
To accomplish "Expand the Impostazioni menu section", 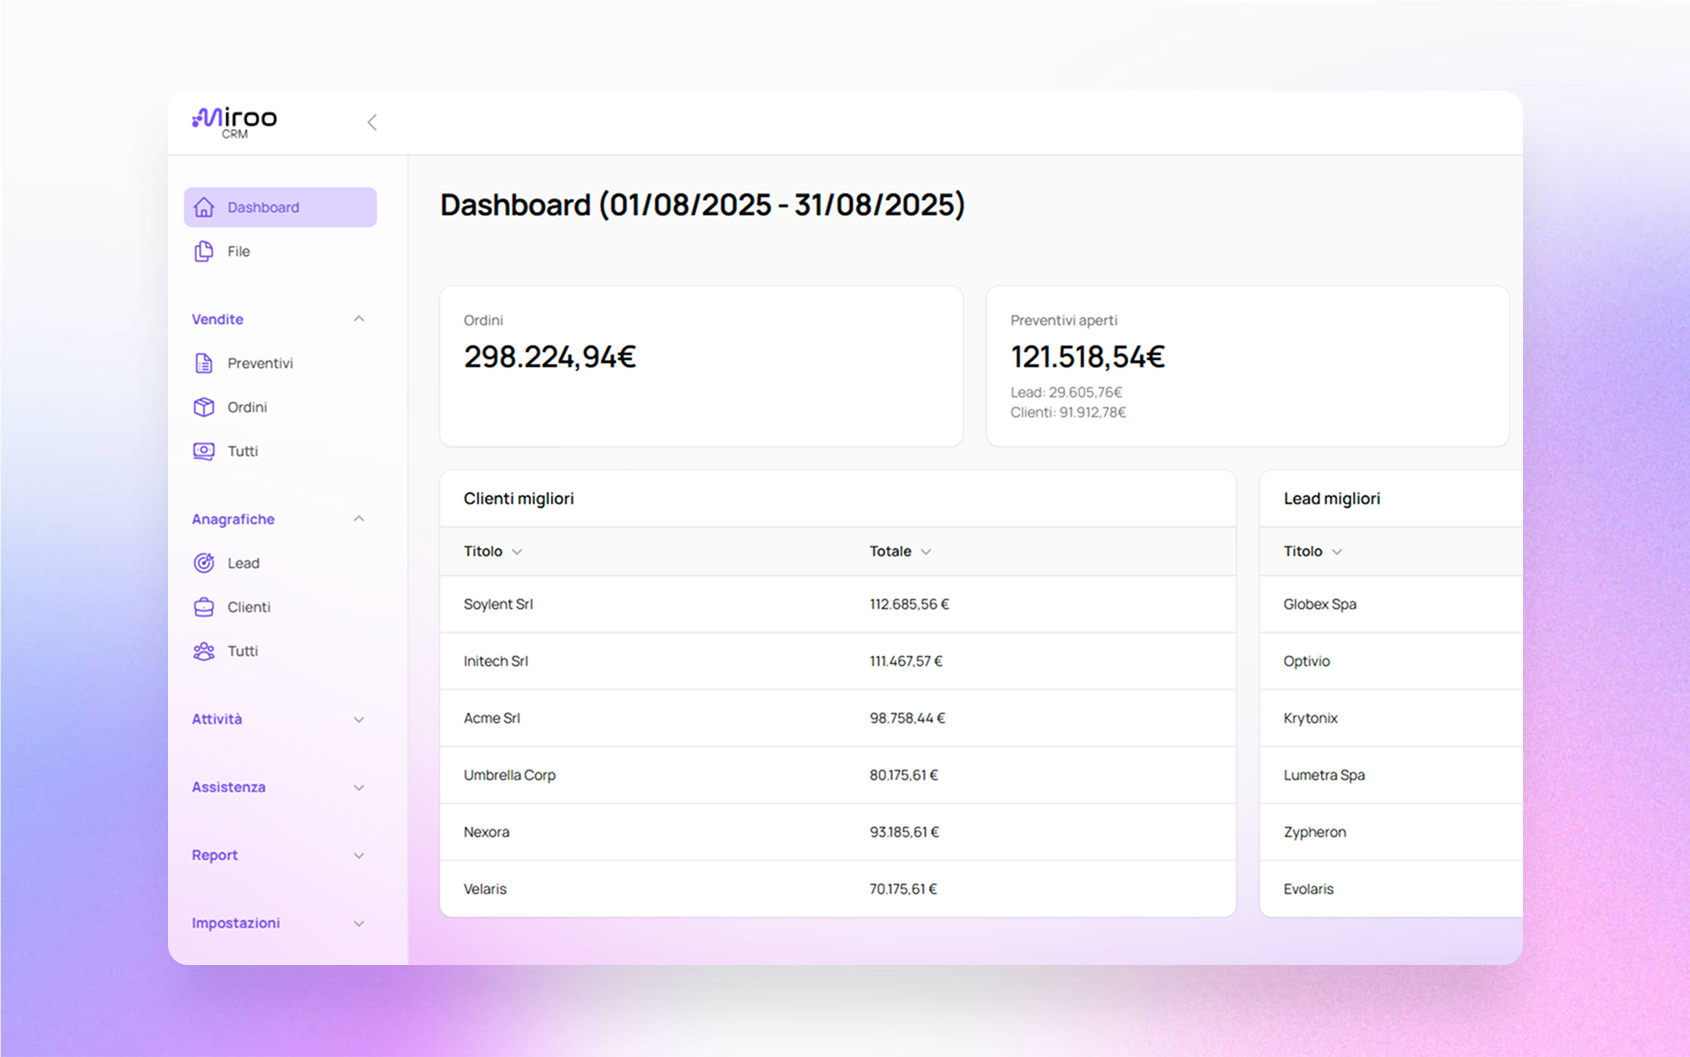I will tap(359, 923).
